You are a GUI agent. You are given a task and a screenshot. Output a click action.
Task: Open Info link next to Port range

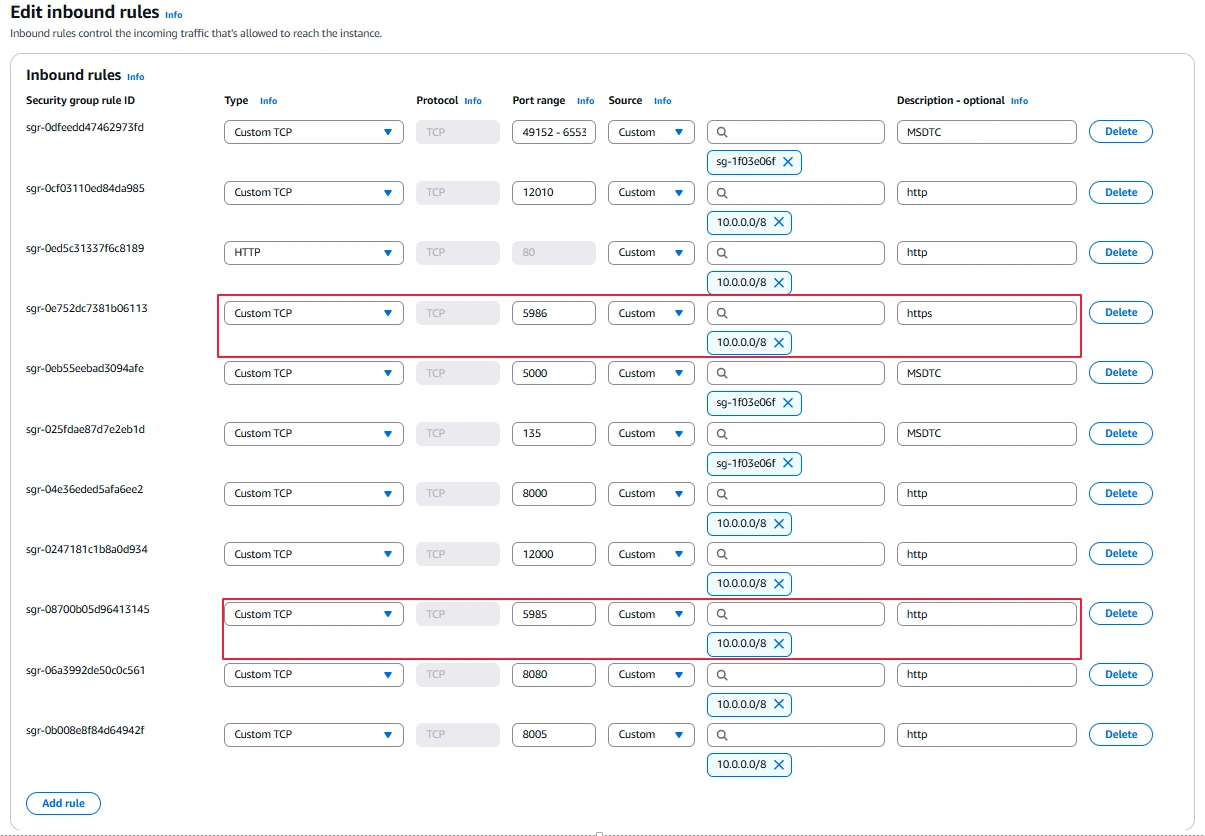(586, 101)
